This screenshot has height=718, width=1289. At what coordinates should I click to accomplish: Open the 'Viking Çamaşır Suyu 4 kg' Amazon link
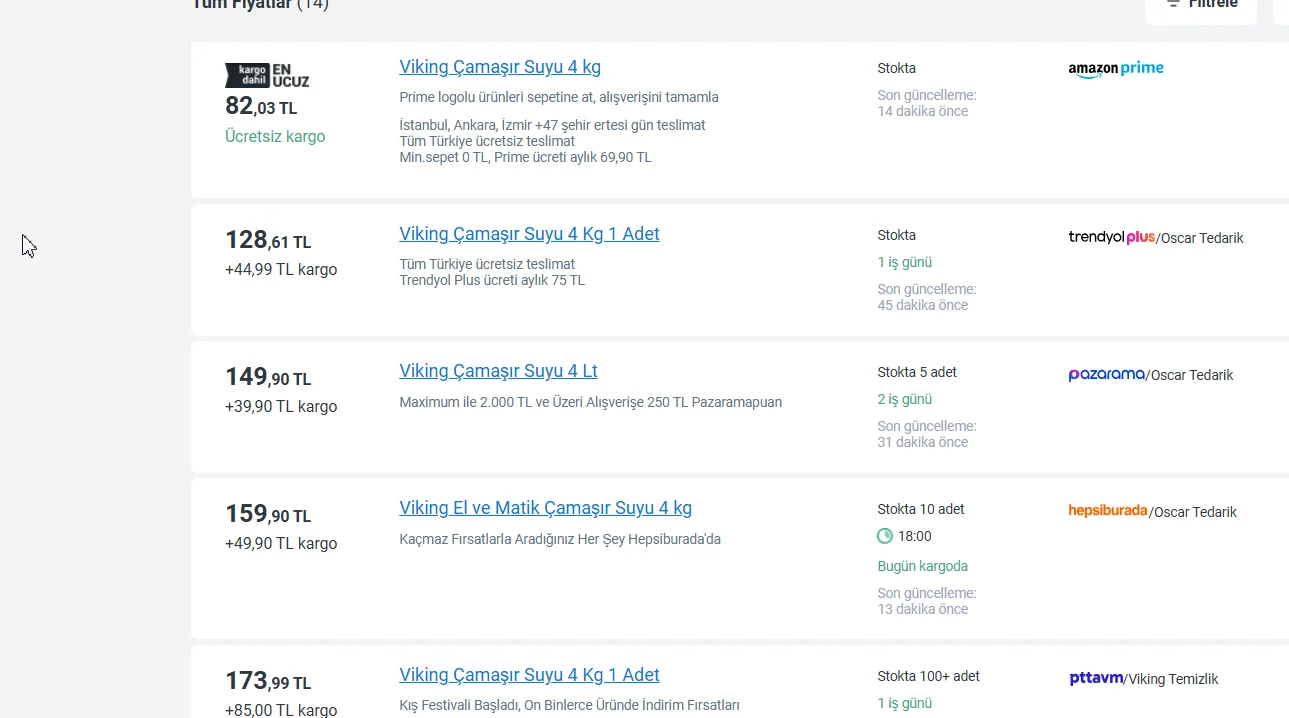[500, 67]
